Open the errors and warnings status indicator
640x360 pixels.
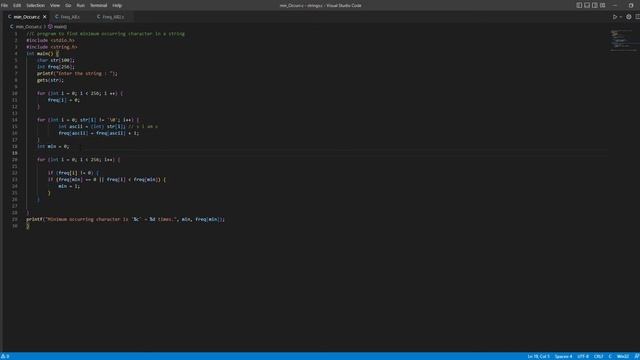5,356
